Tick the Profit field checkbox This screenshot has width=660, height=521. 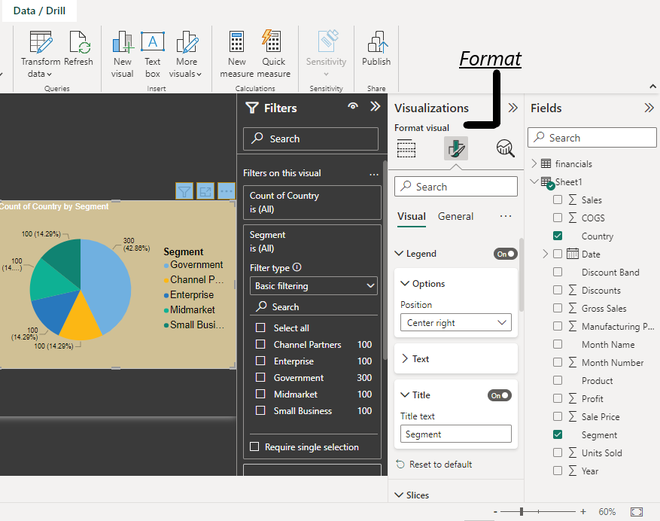click(557, 399)
